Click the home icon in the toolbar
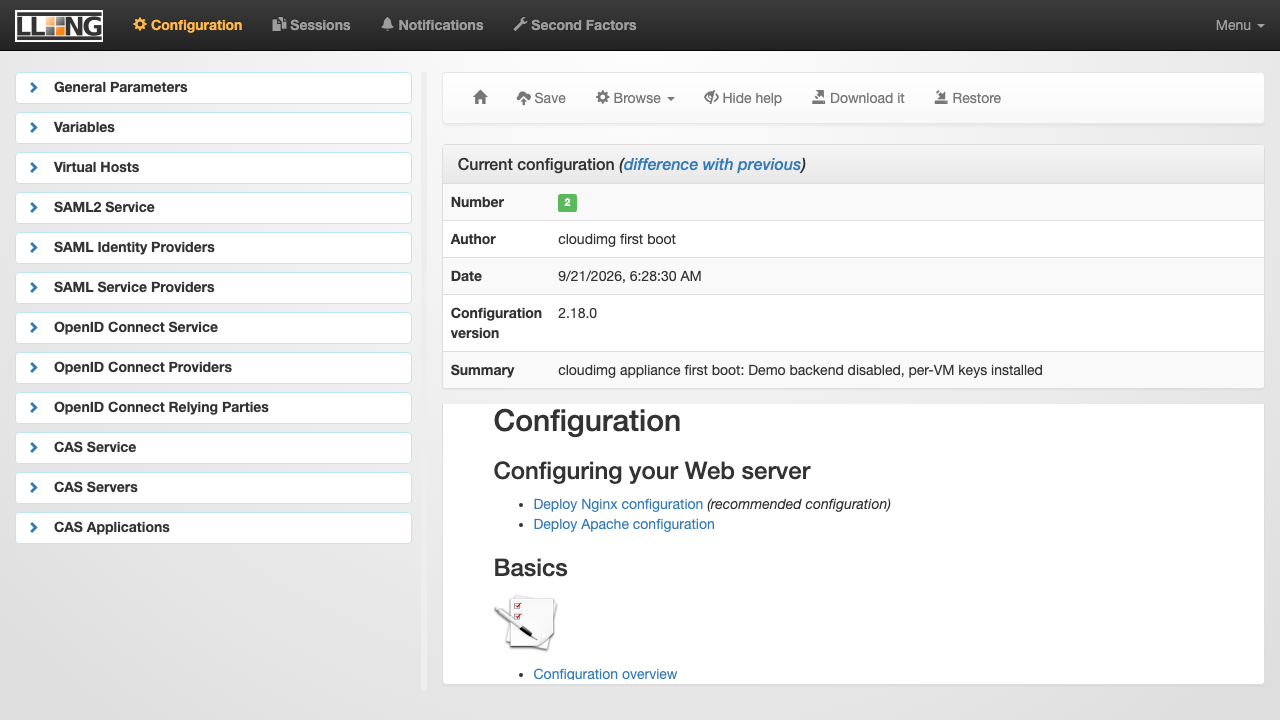1280x720 pixels. coord(480,98)
